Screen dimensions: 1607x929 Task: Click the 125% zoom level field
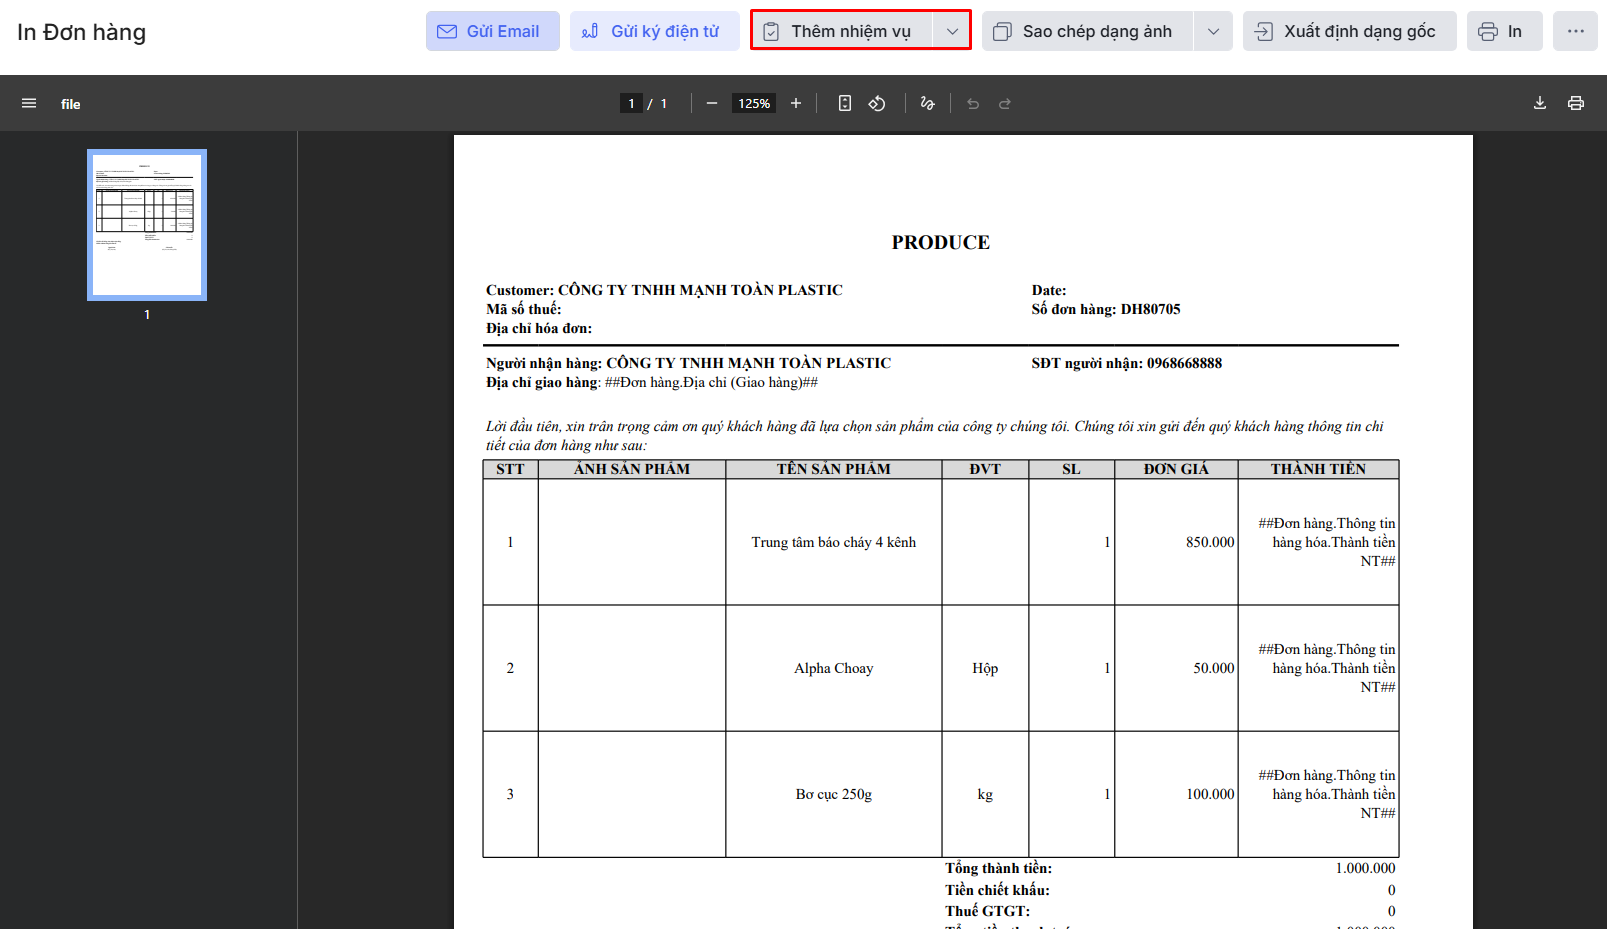pos(754,103)
